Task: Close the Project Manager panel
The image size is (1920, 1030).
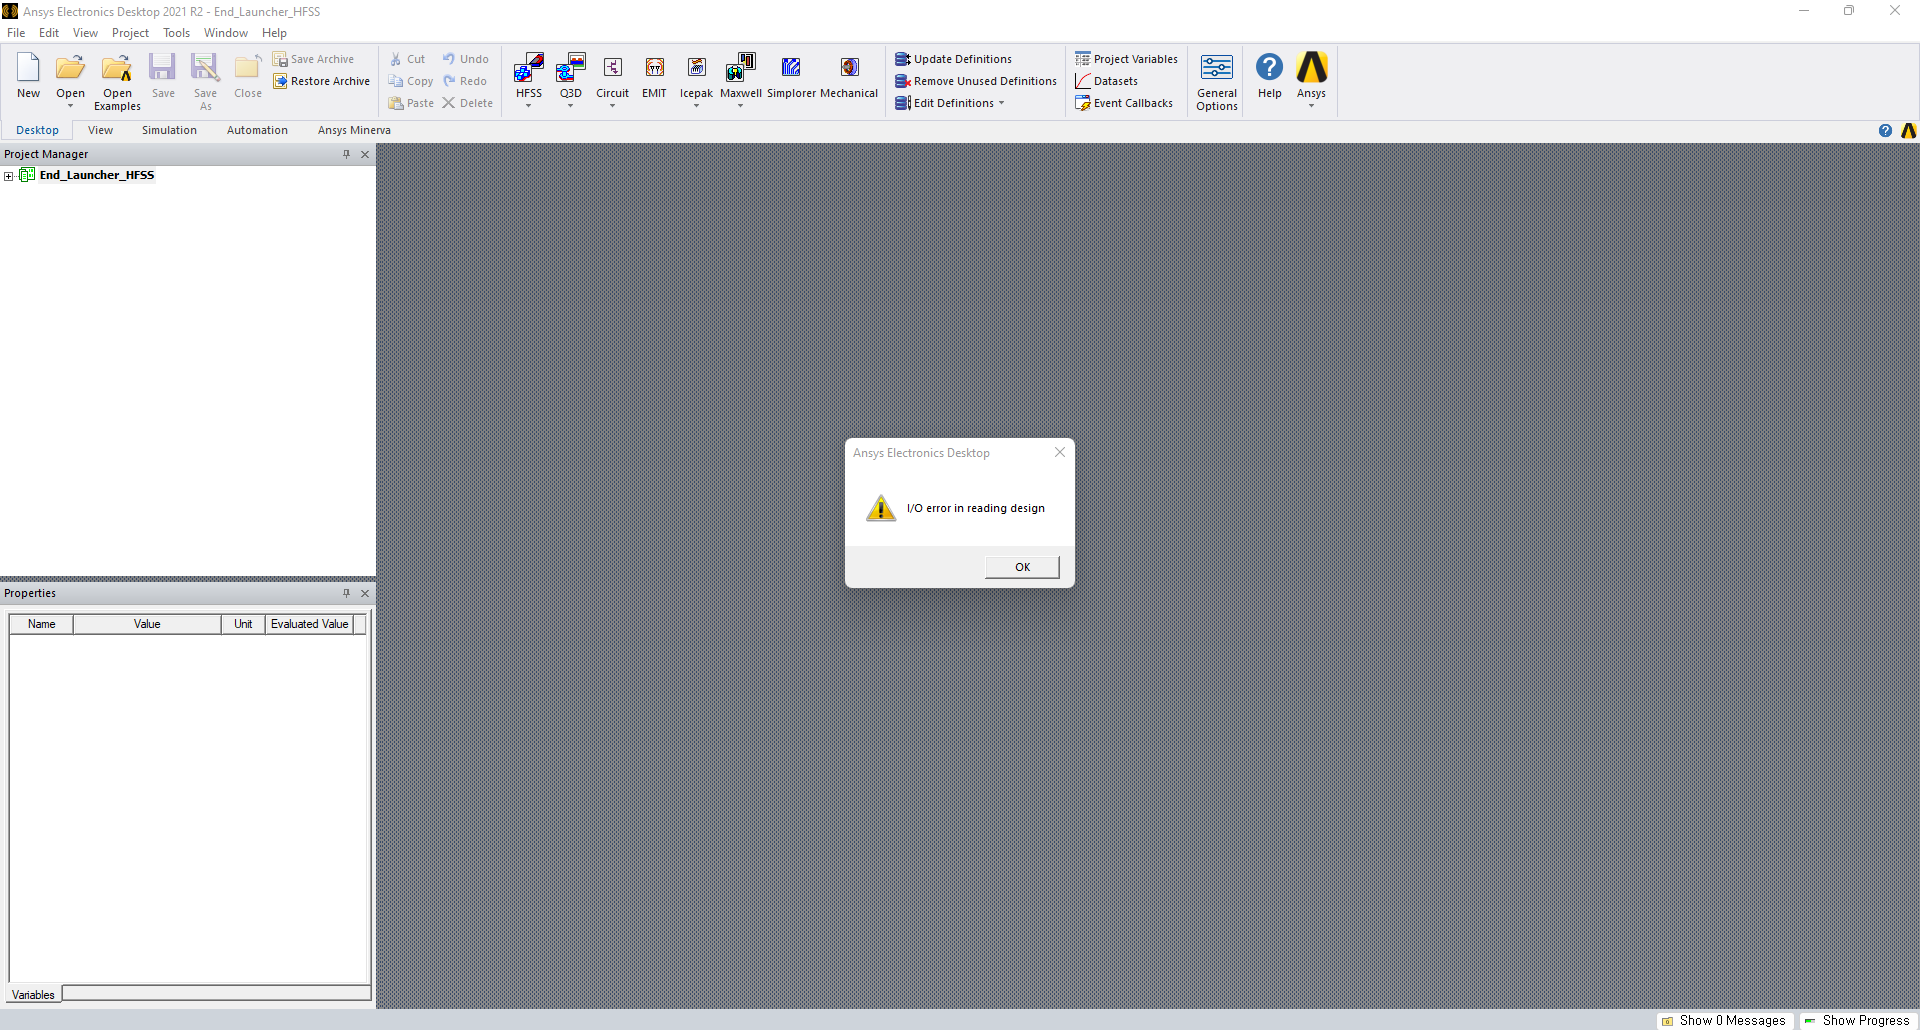Action: [365, 154]
